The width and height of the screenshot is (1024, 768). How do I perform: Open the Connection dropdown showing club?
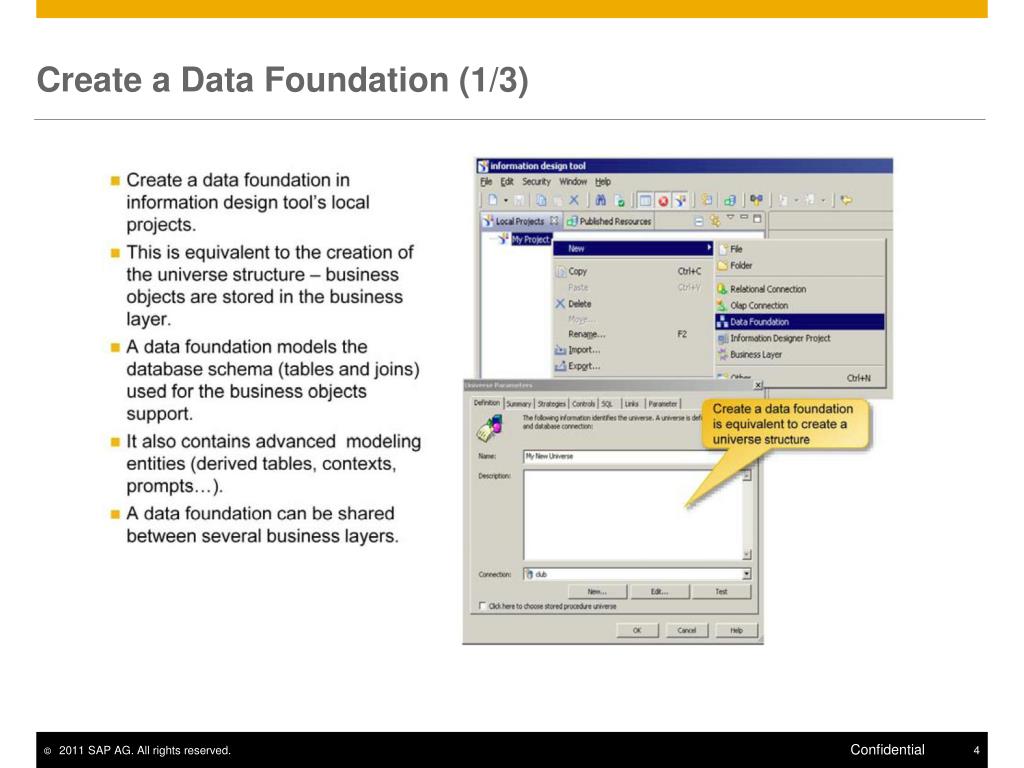pos(746,575)
